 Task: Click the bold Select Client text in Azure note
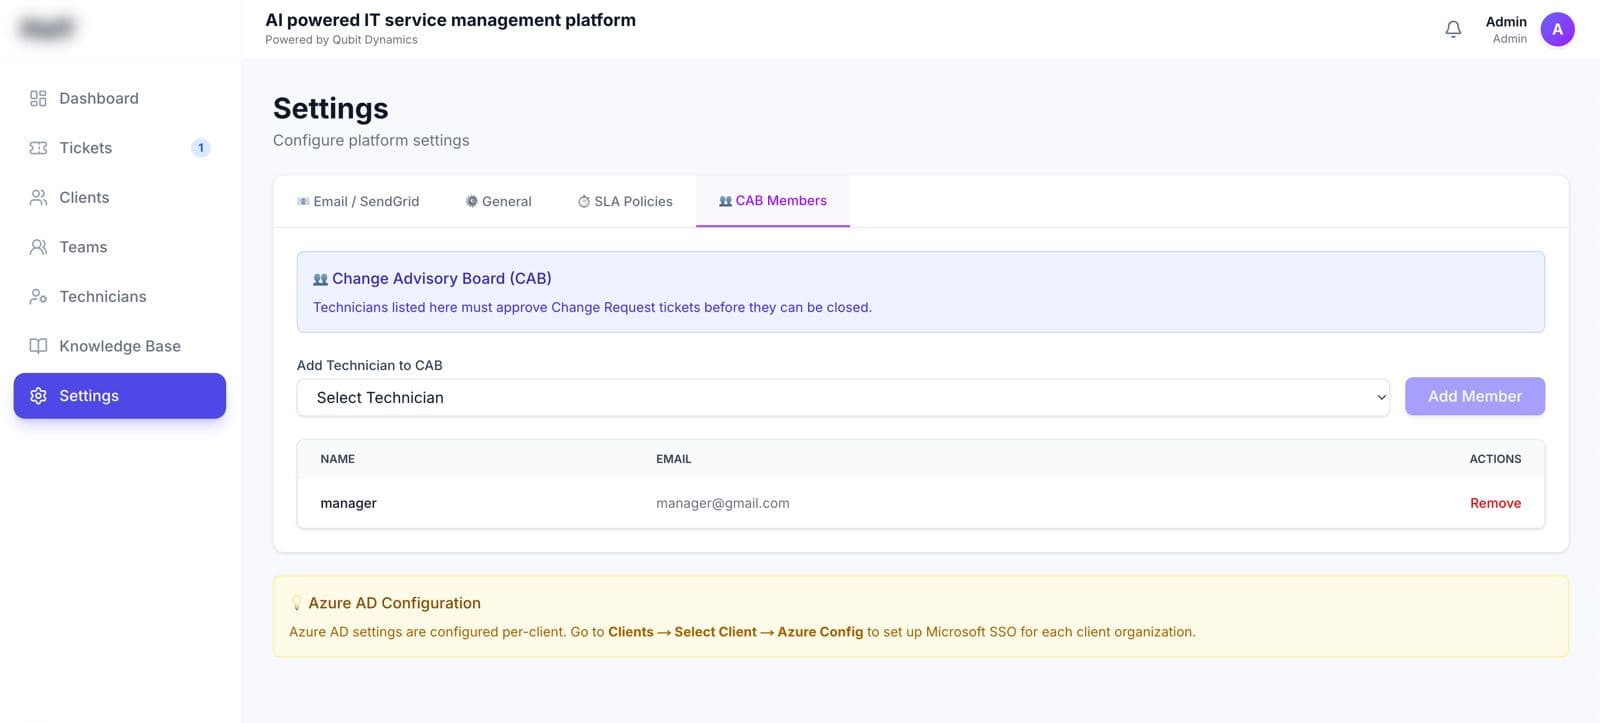[x=715, y=632]
